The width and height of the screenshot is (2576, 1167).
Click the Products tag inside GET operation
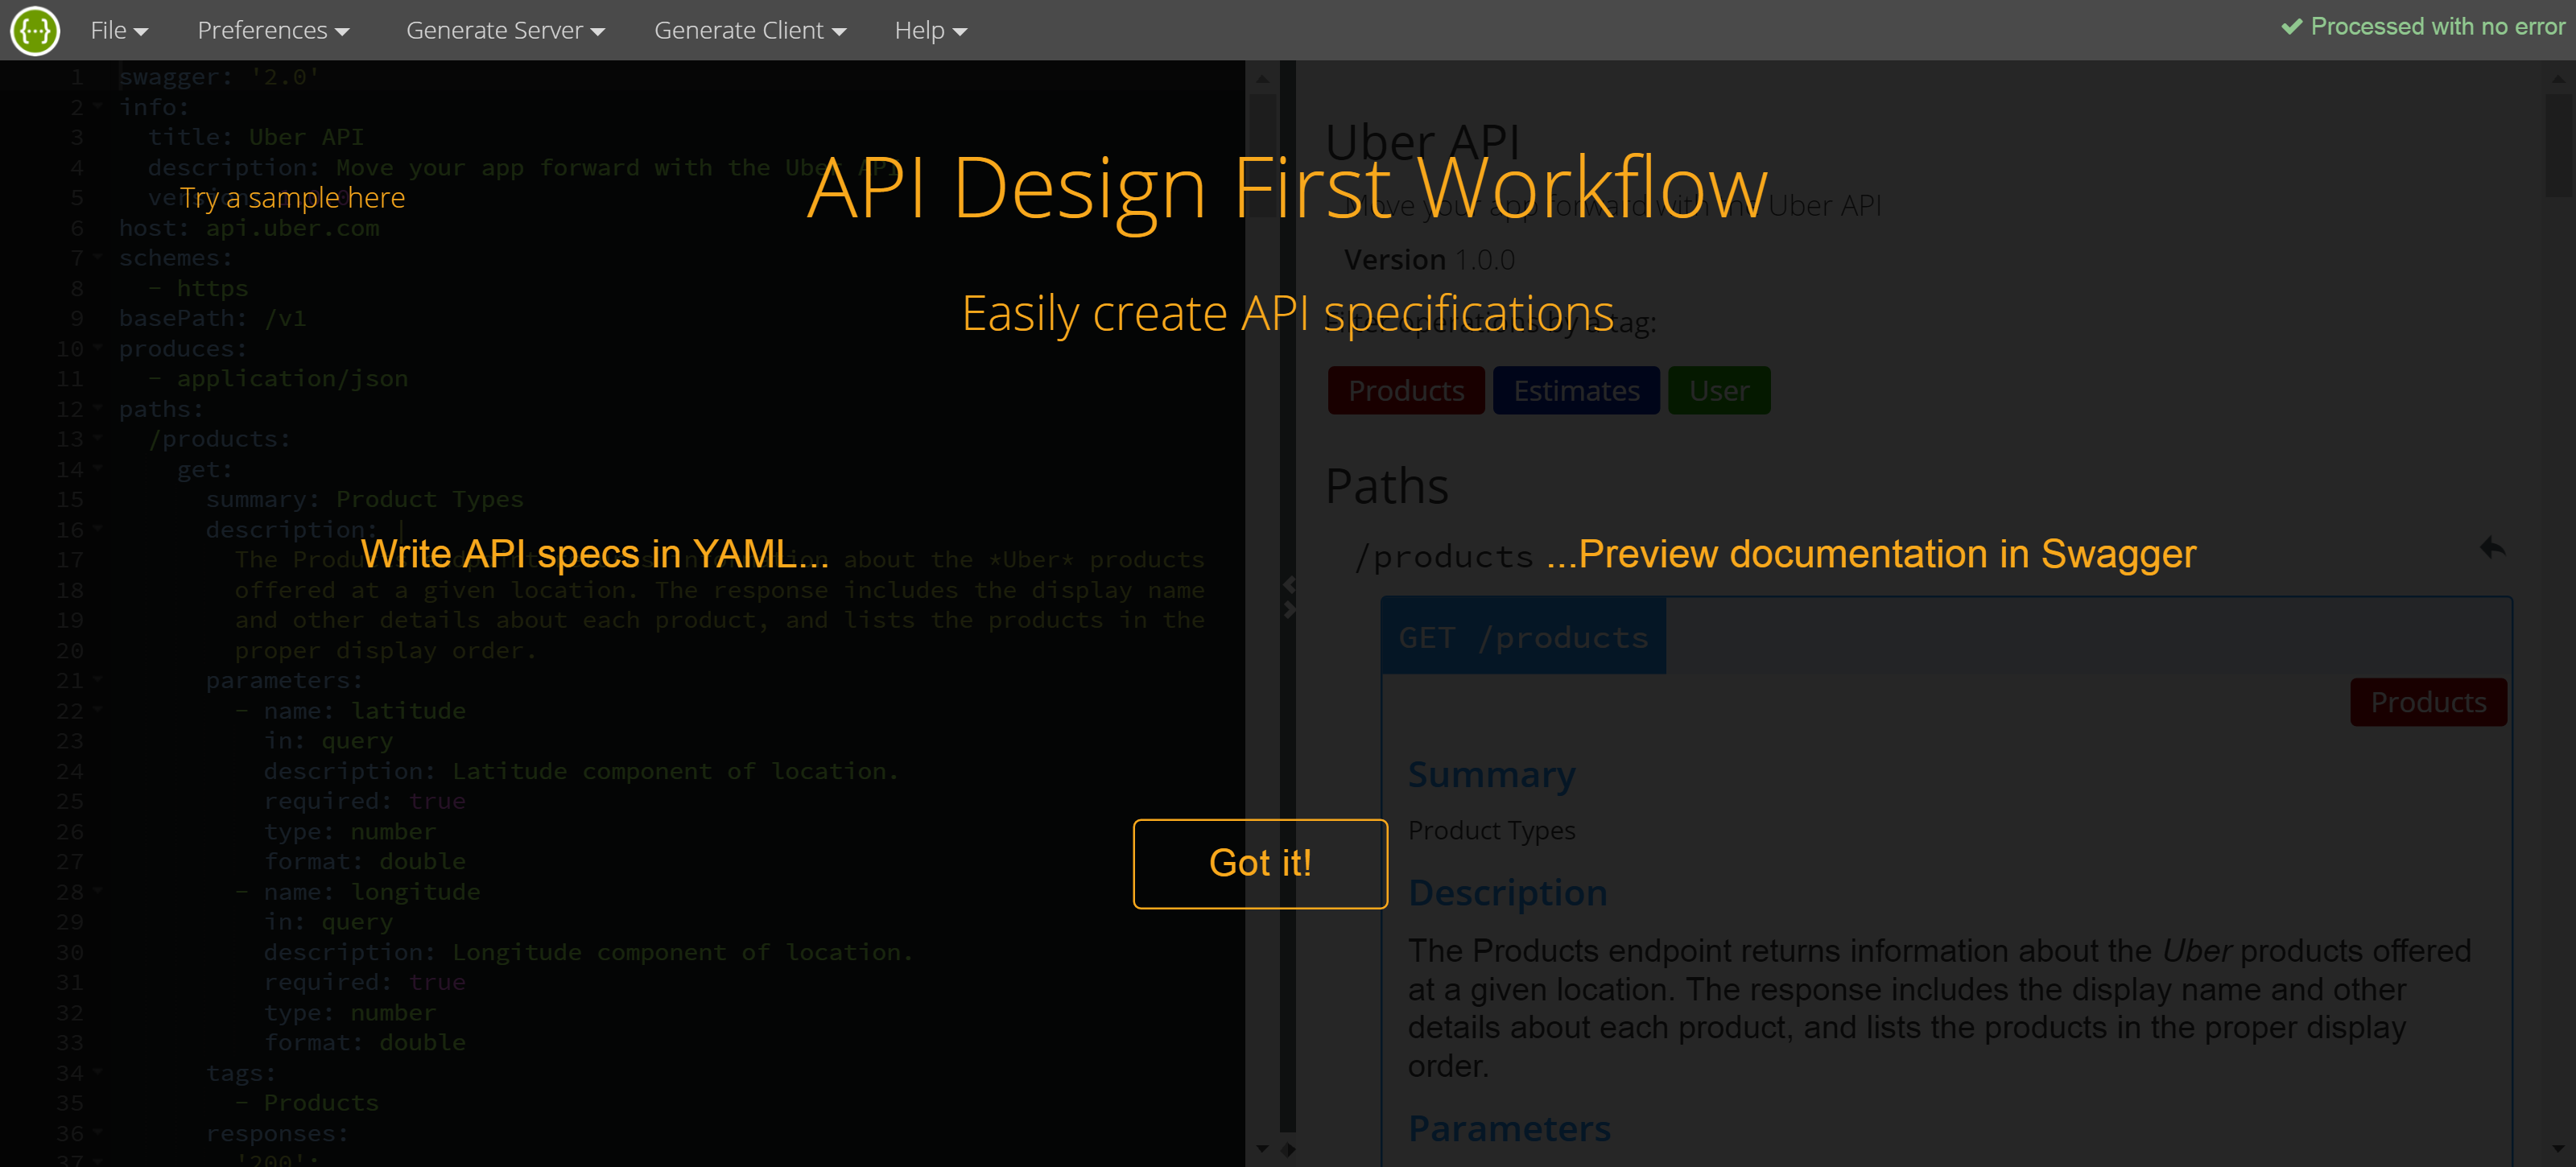pos(2428,702)
